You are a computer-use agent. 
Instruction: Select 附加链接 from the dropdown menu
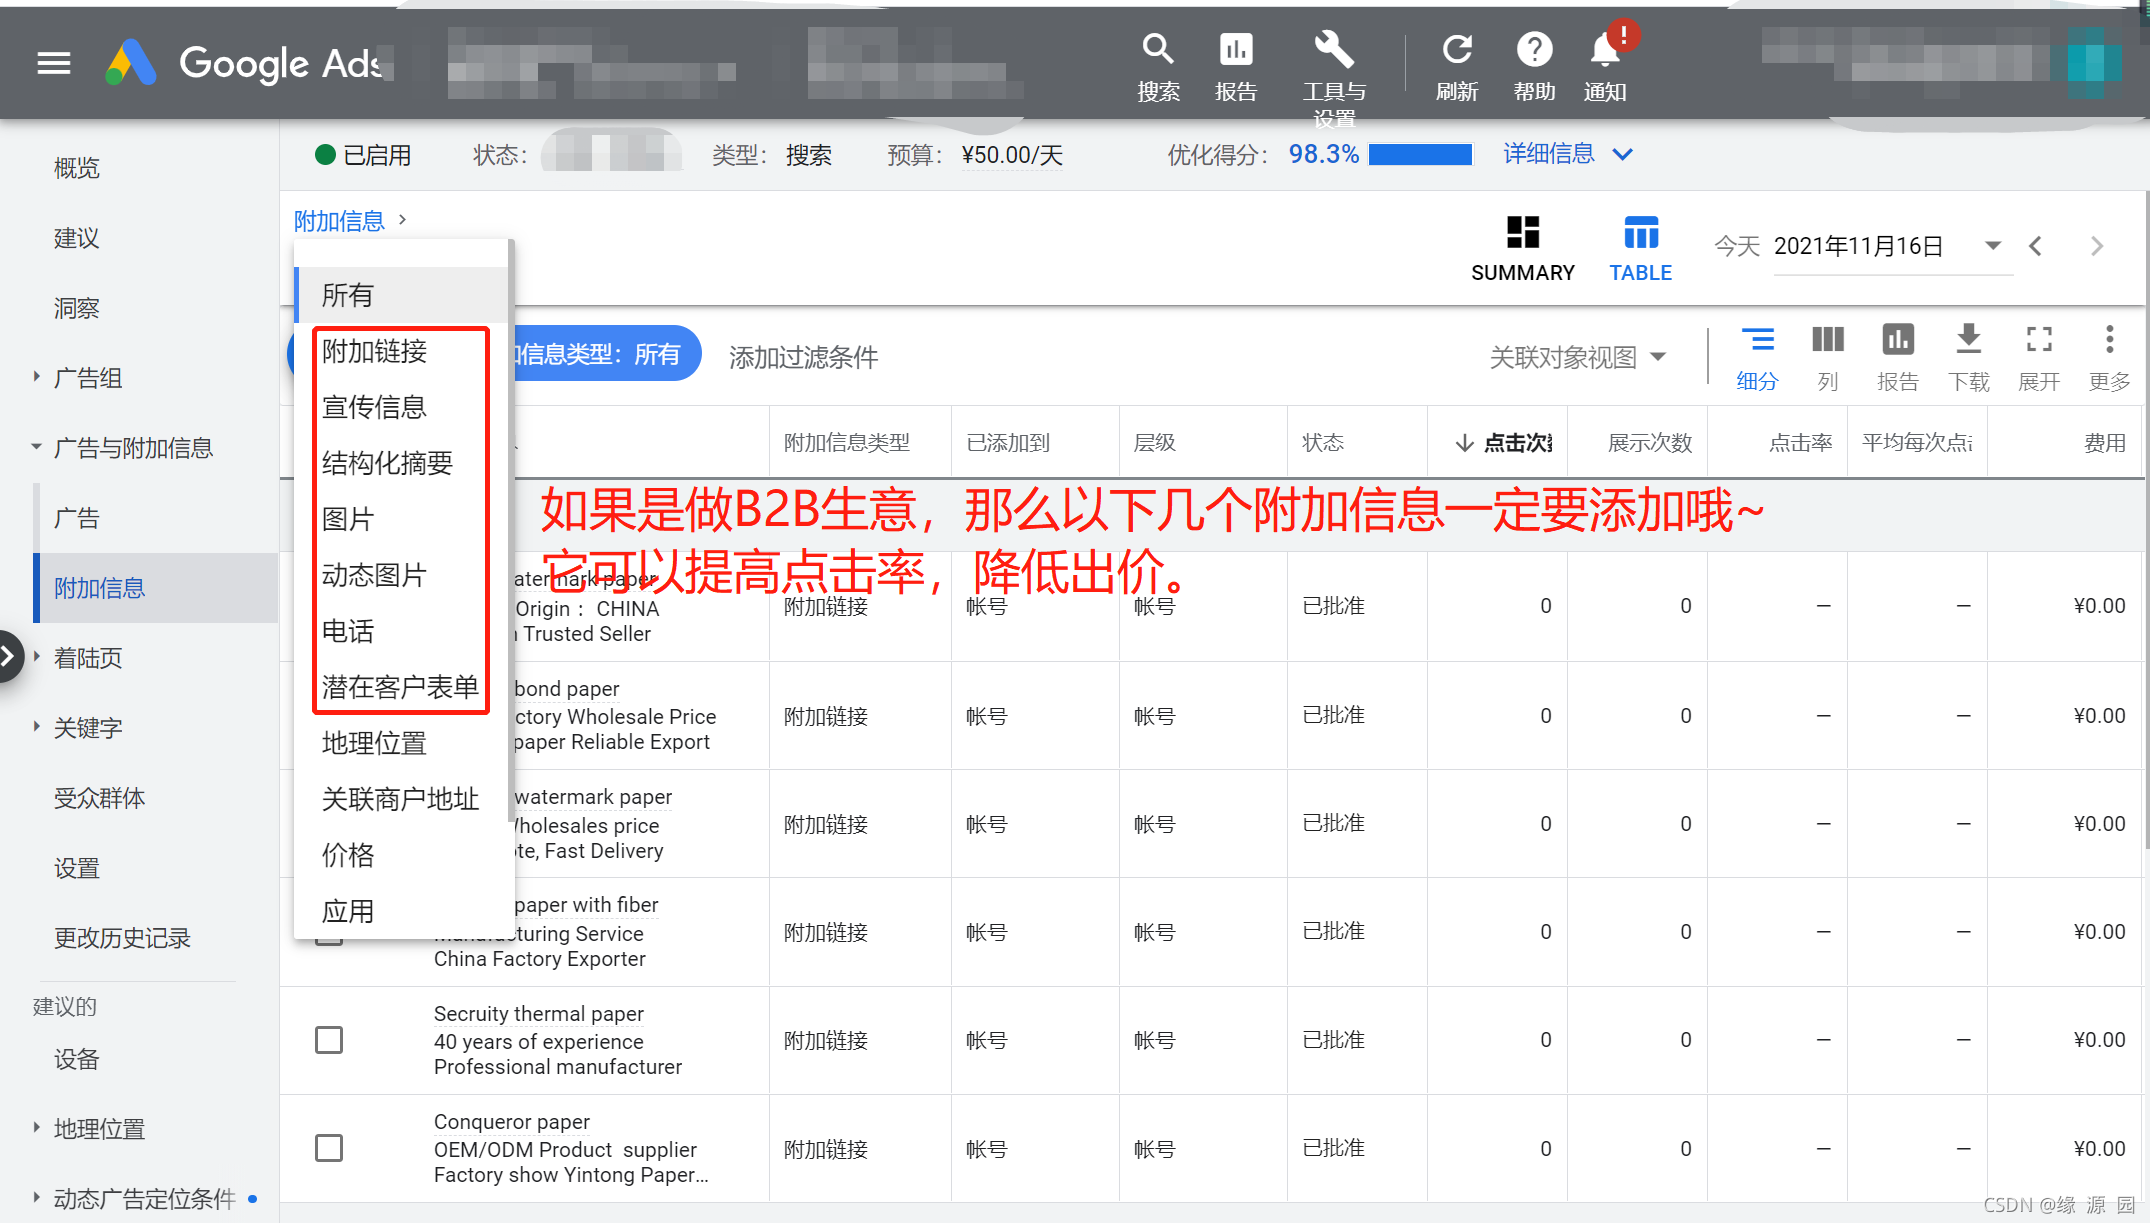pyautogui.click(x=375, y=351)
